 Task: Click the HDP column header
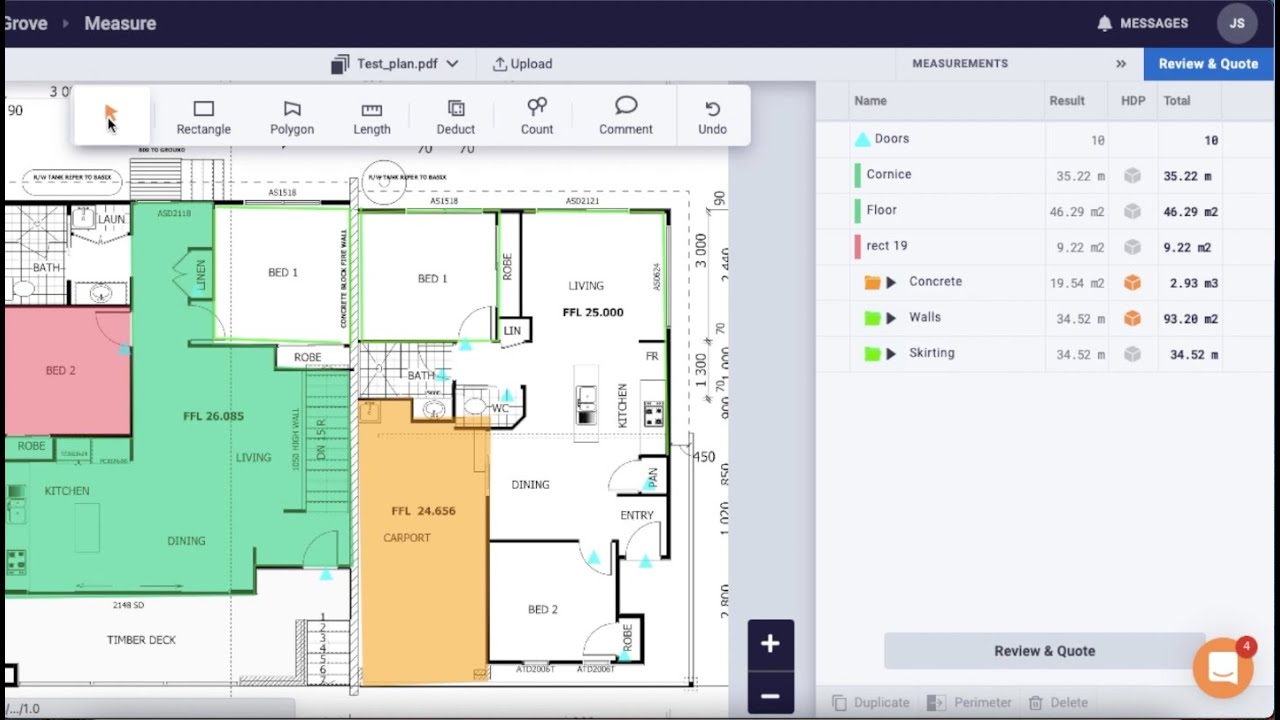point(1133,101)
